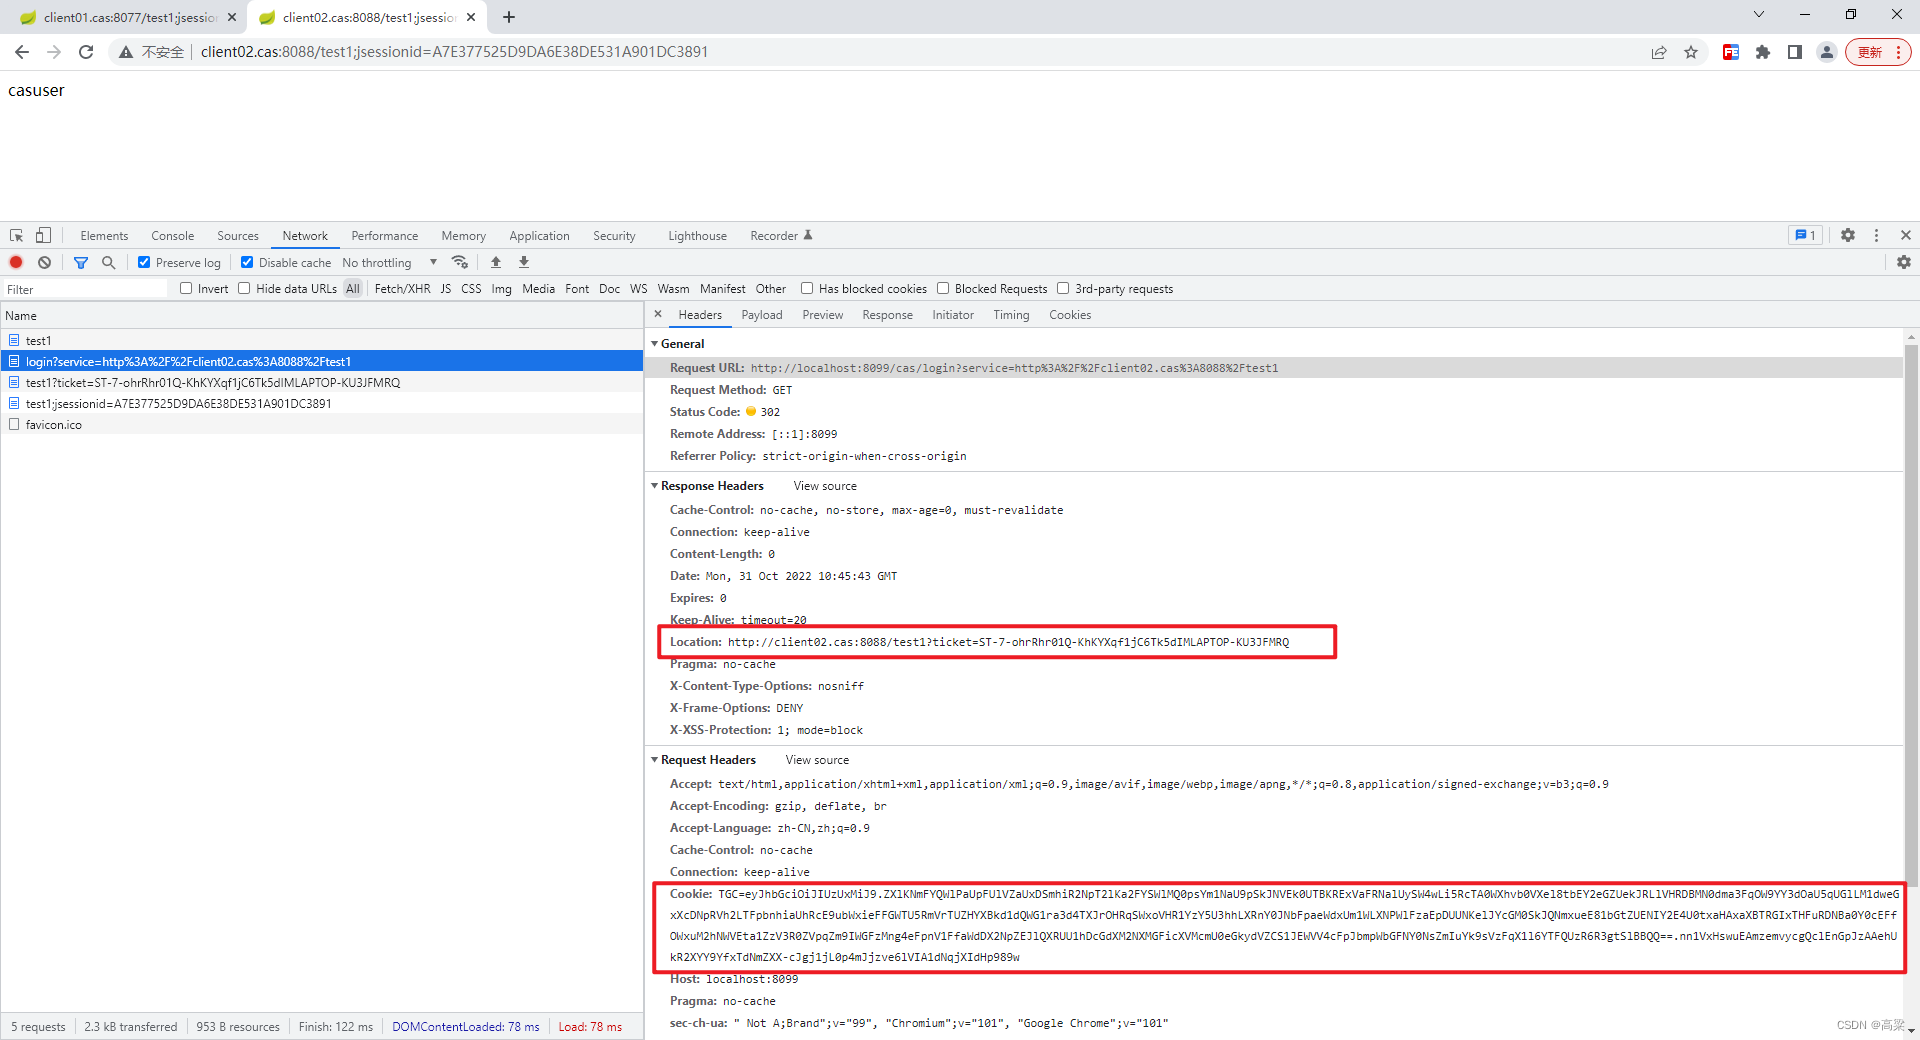Select the favicon.ico request
This screenshot has width=1920, height=1040.
(322, 425)
